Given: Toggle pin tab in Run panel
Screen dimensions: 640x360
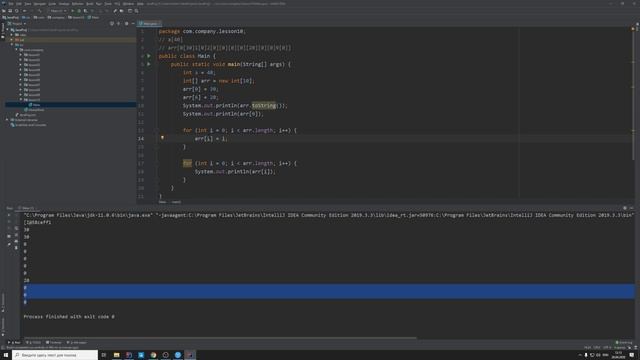Looking at the screenshot, I should [x=9, y=244].
